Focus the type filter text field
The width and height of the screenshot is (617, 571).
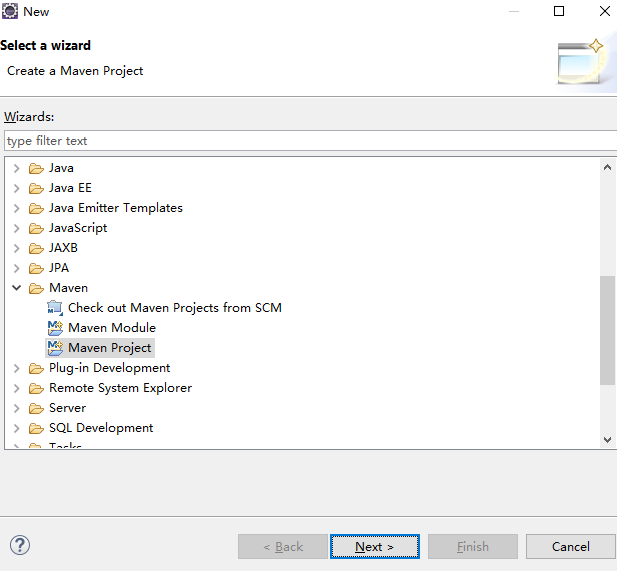310,141
